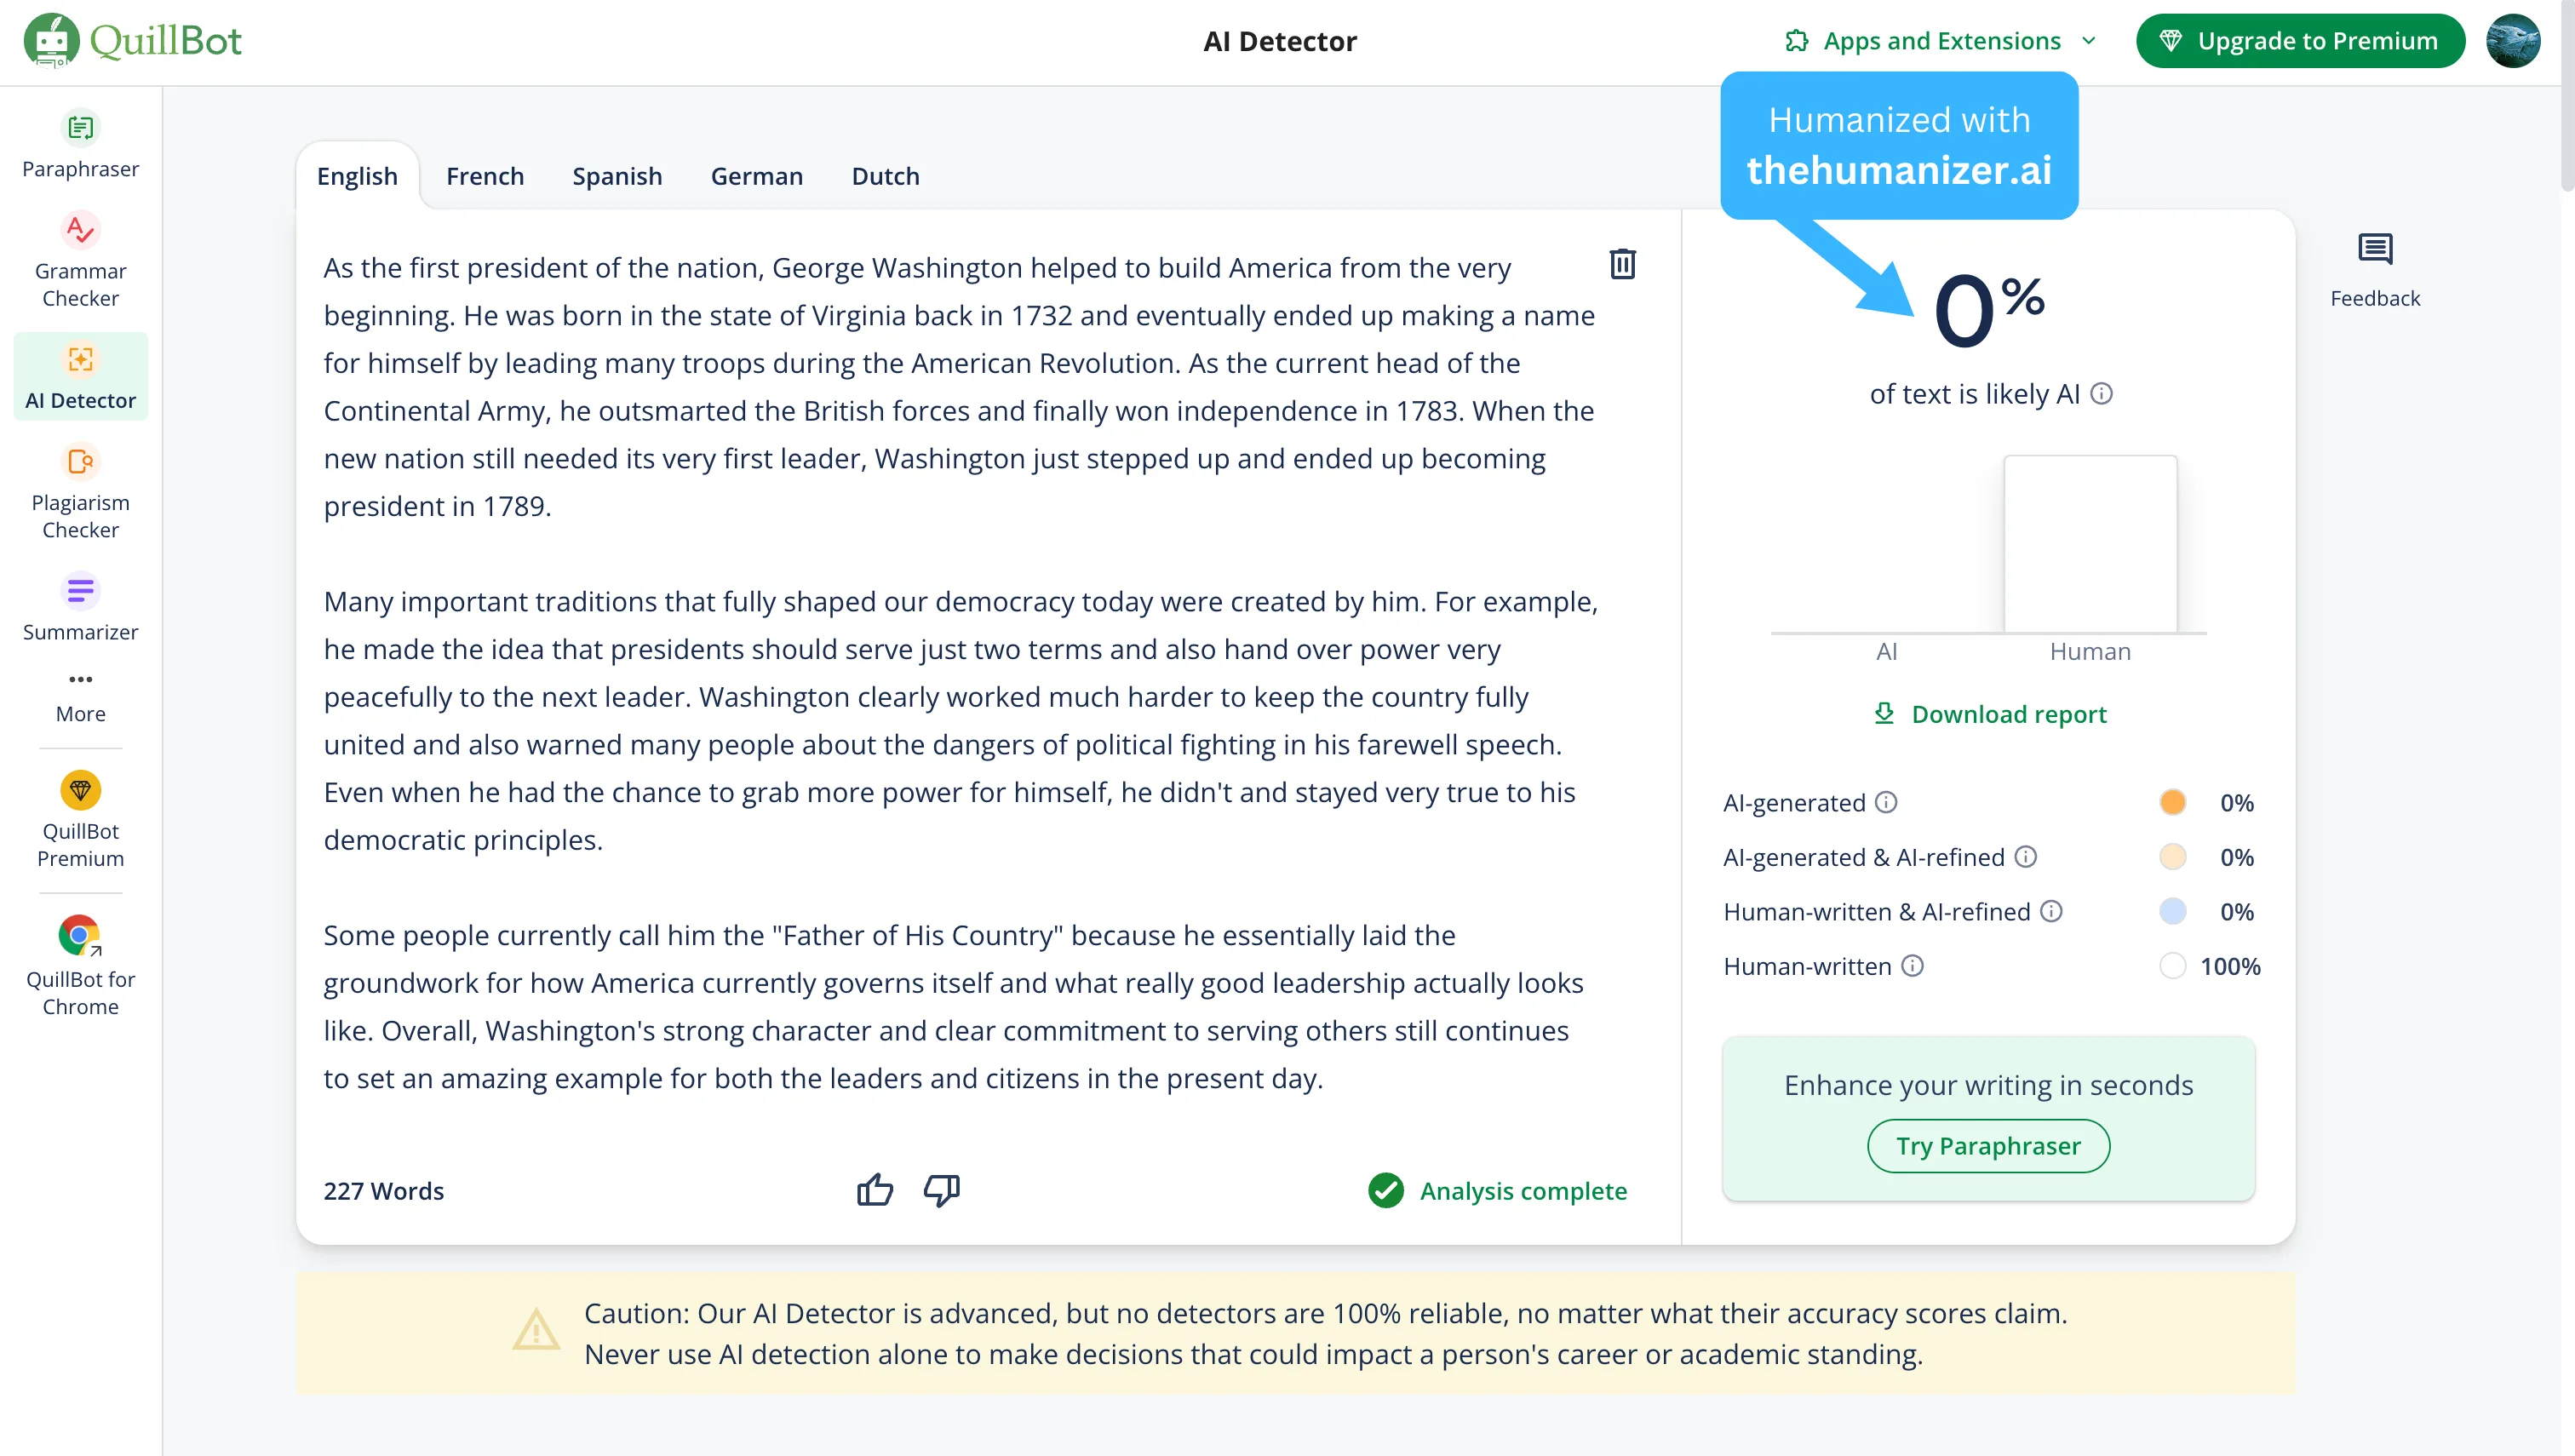Expand the Apps and Extensions dropdown chevron

click(x=2089, y=41)
